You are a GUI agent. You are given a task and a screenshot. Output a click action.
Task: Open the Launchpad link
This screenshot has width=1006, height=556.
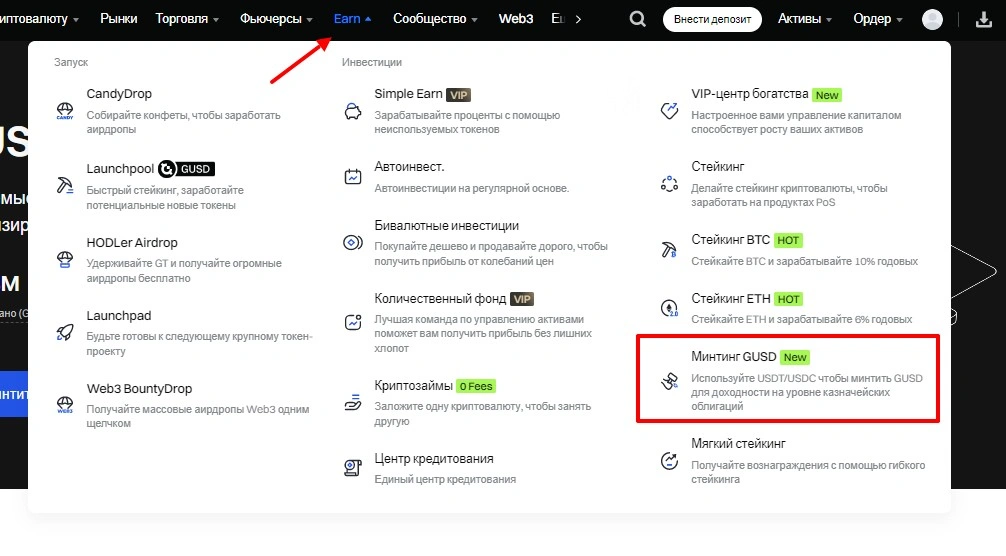pos(119,316)
